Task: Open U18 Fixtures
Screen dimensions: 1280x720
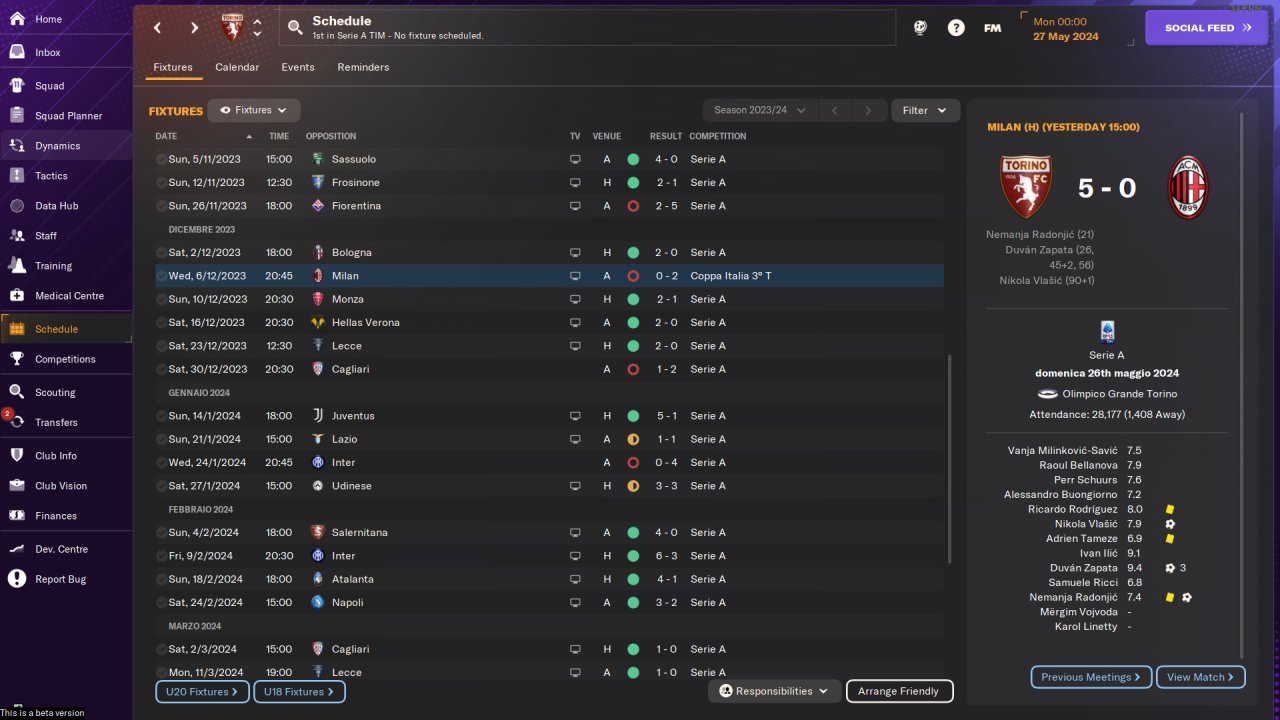Action: pyautogui.click(x=299, y=691)
